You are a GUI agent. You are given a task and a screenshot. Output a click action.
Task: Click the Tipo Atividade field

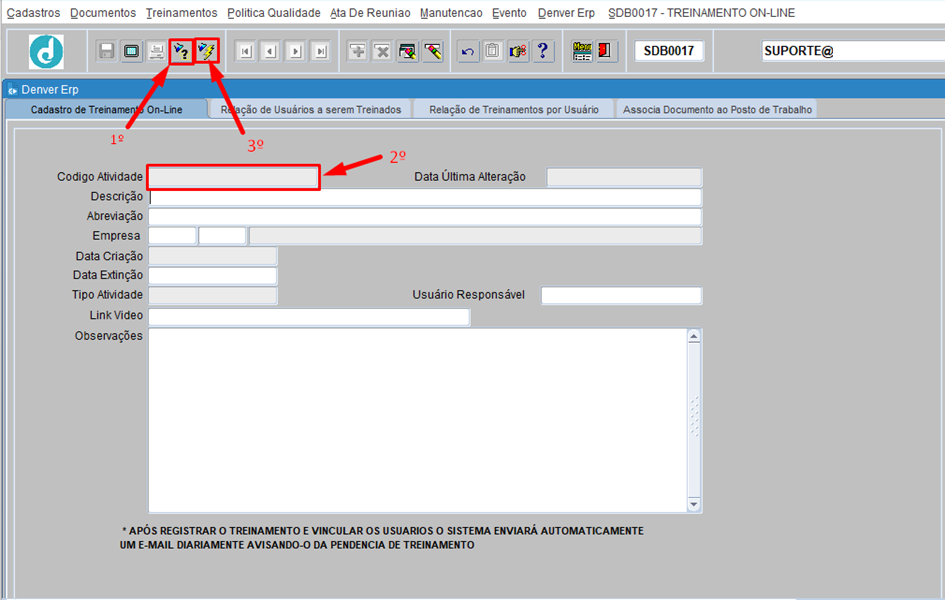(213, 295)
